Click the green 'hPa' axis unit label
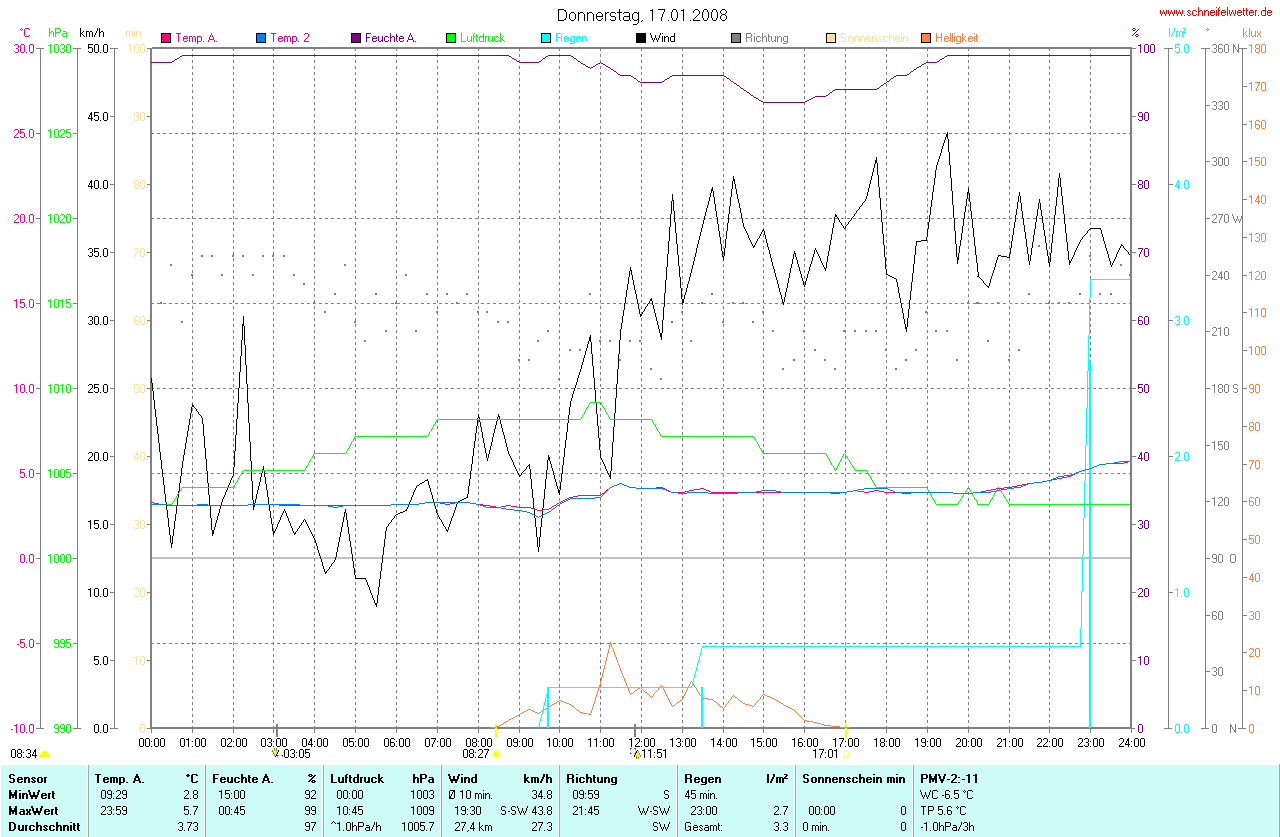The height and width of the screenshot is (837, 1280). (x=57, y=33)
